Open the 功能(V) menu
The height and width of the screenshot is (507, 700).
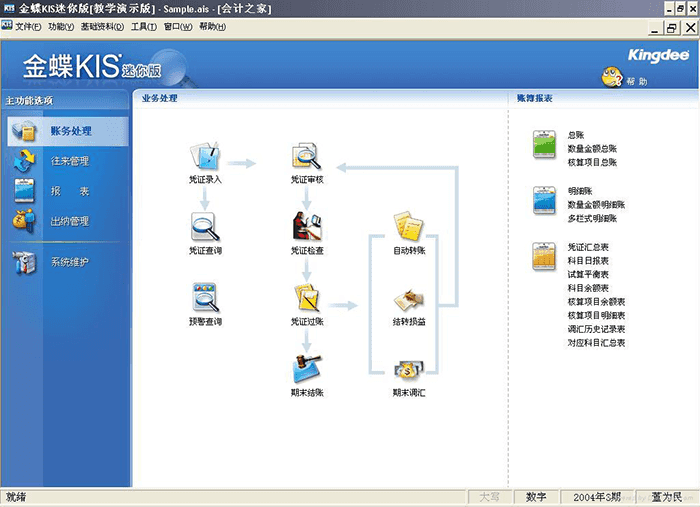(x=61, y=27)
